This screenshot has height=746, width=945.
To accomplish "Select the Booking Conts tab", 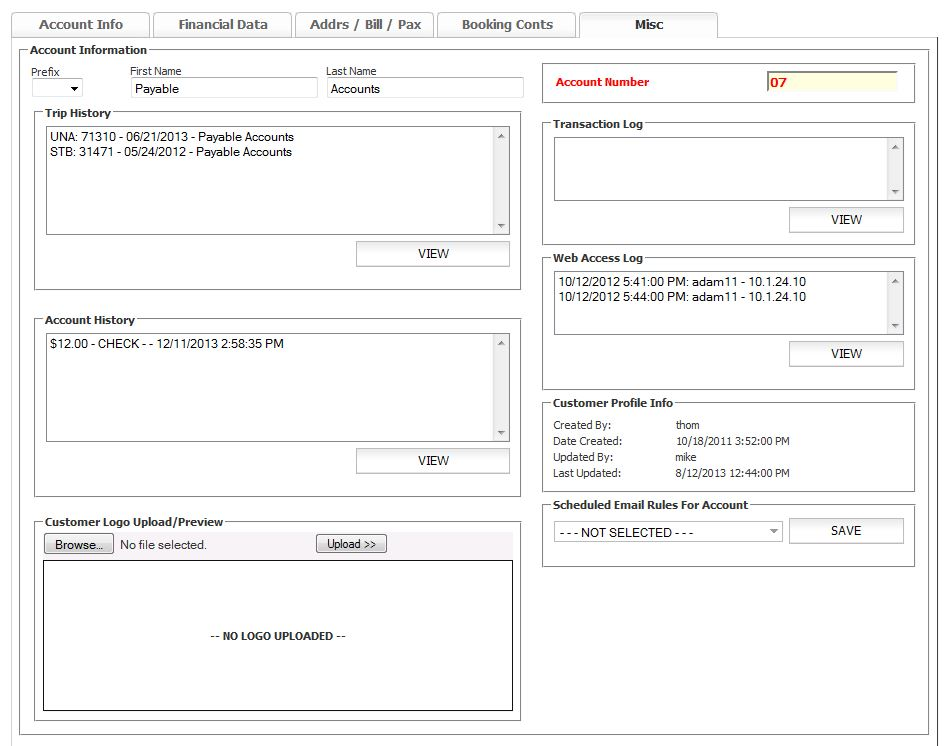I will pyautogui.click(x=507, y=25).
